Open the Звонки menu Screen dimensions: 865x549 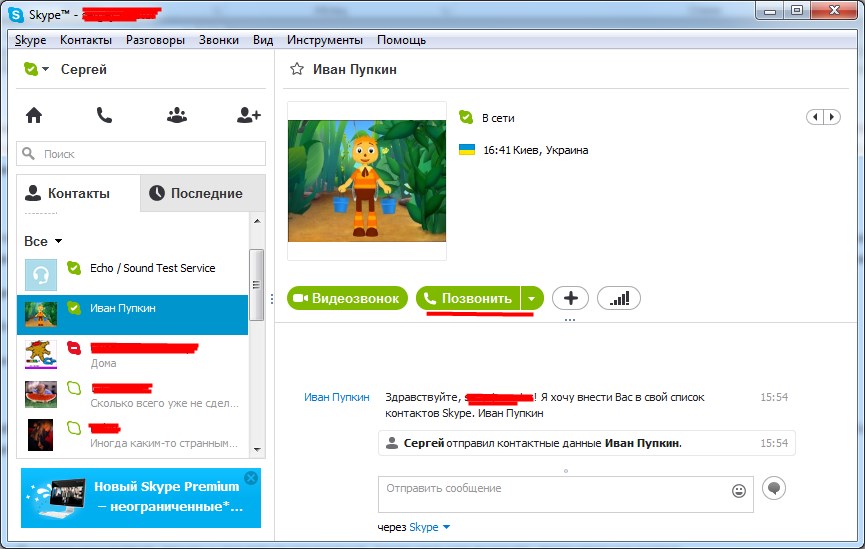219,40
